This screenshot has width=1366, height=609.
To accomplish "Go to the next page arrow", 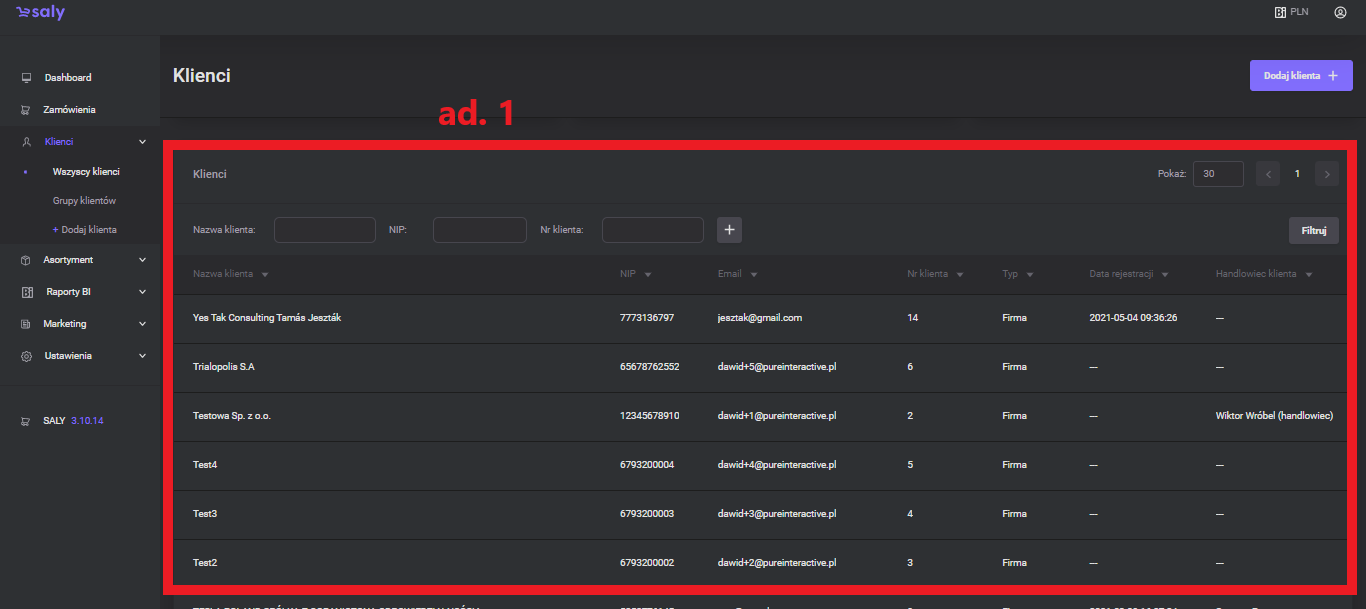I will click(1327, 174).
